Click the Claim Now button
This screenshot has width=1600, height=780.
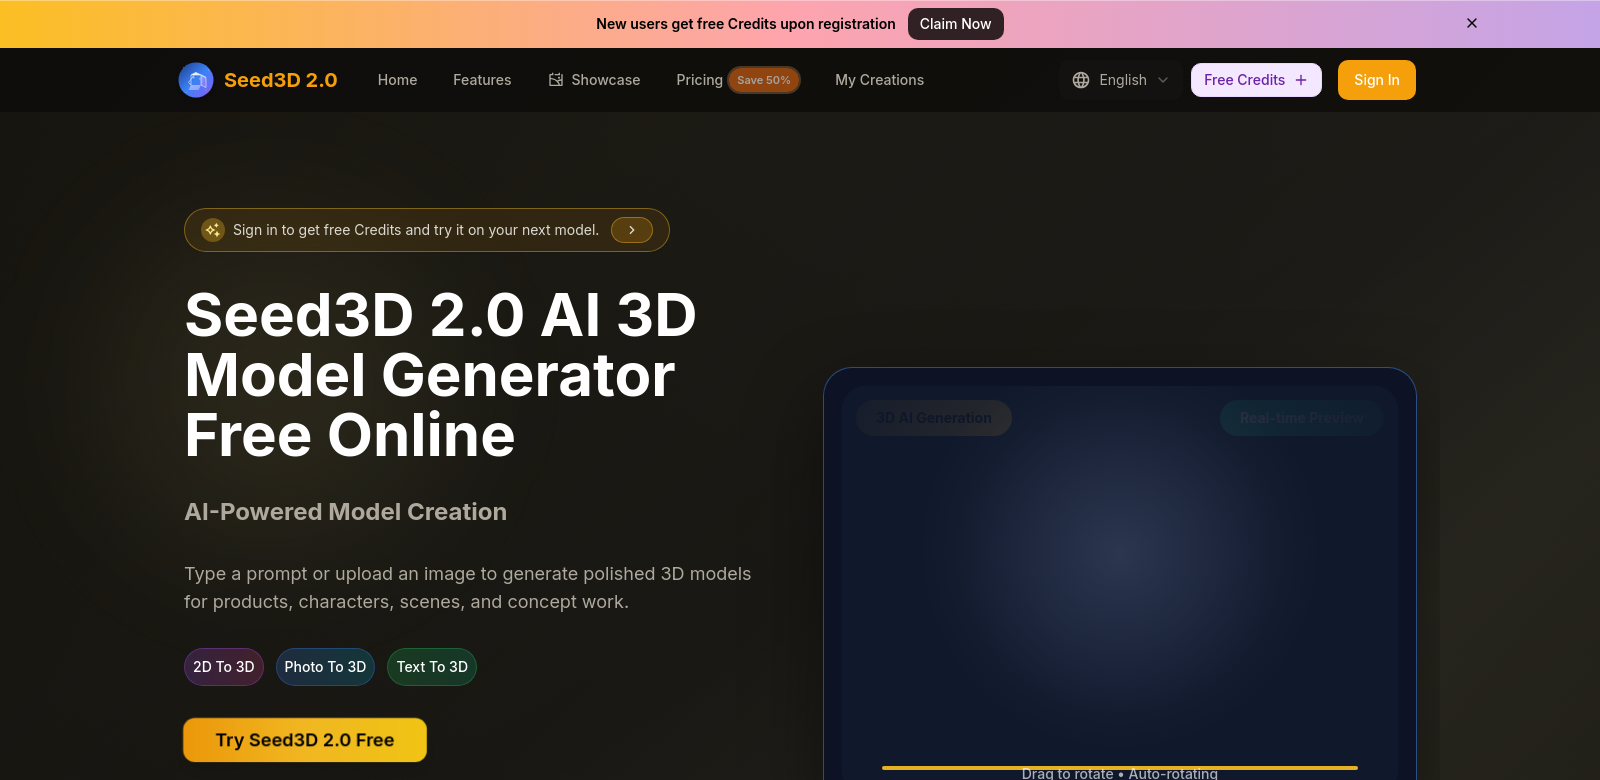click(955, 24)
